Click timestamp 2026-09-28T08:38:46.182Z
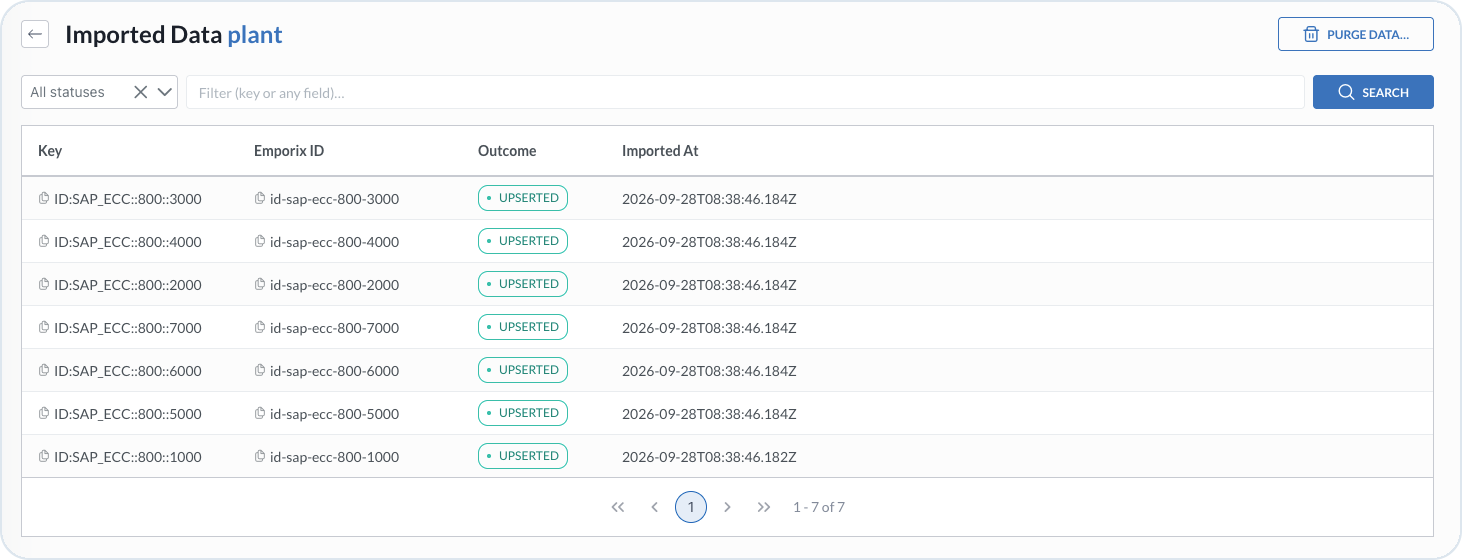The width and height of the screenshot is (1462, 560). [x=709, y=457]
